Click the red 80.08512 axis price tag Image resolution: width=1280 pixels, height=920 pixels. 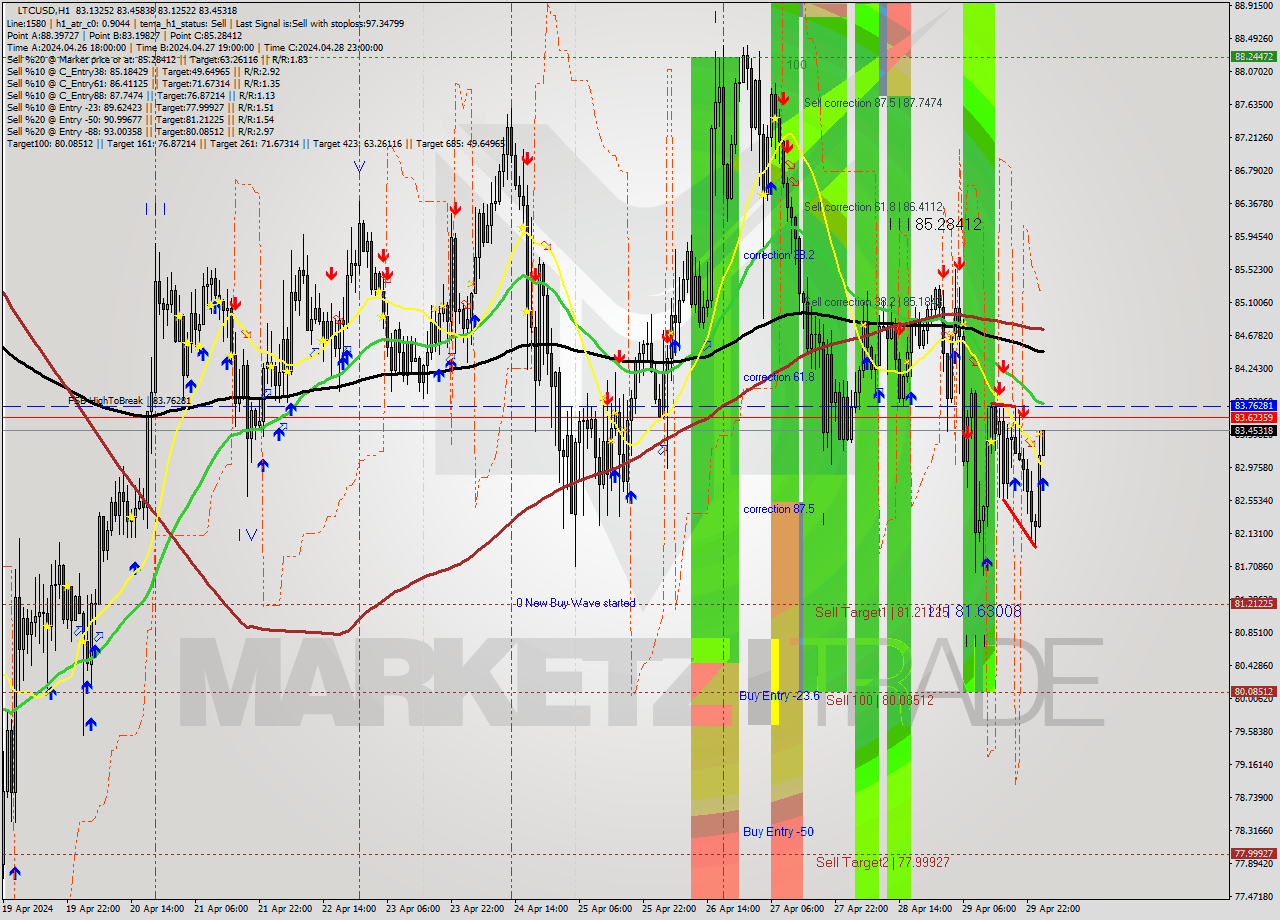pyautogui.click(x=1254, y=691)
